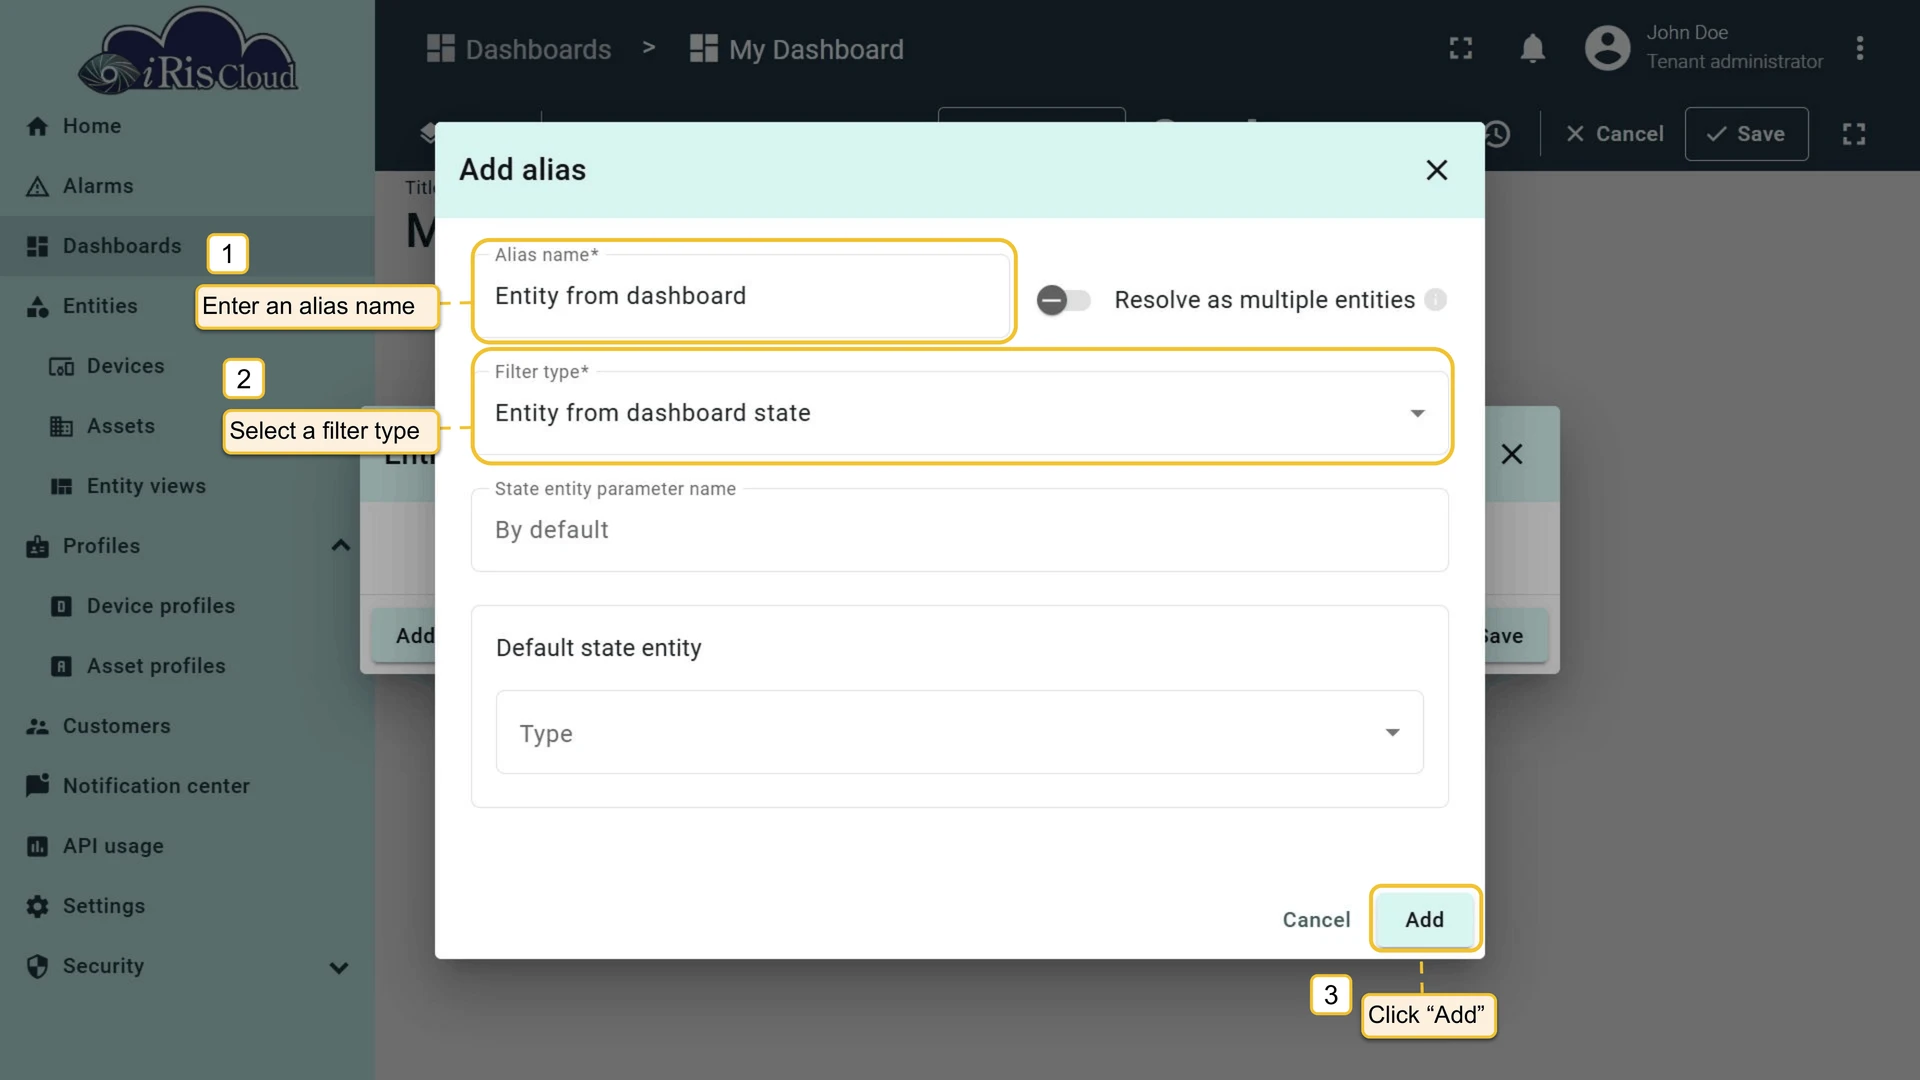Click the user avatar icon
Screen dimensions: 1920x1080
pos(1608,48)
